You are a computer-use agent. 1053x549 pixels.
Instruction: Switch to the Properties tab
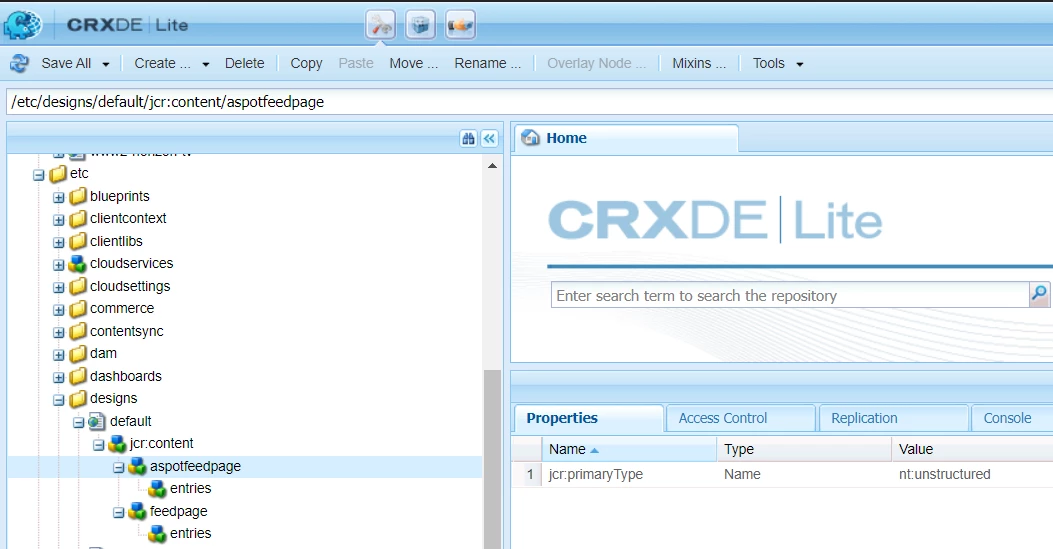point(588,418)
